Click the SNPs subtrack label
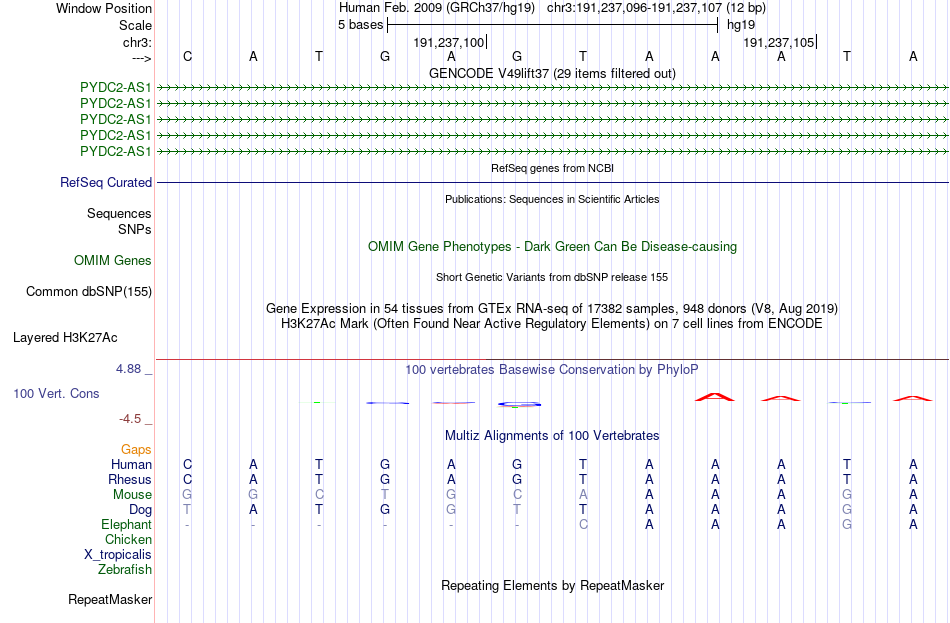This screenshot has height=623, width=950. pos(135,229)
